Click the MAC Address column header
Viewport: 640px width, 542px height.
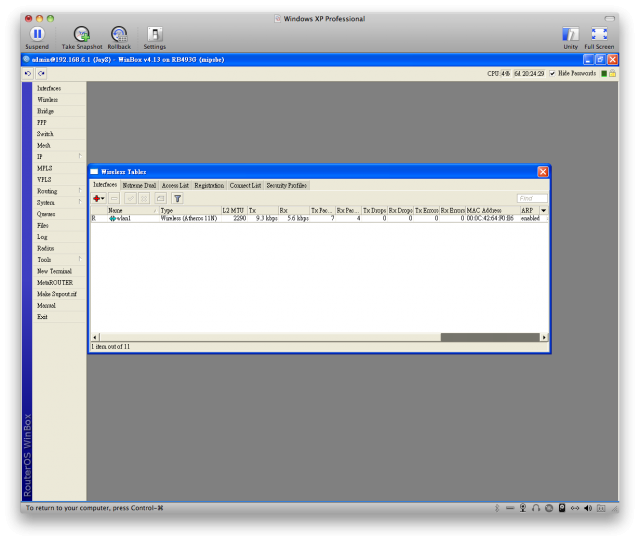click(493, 210)
